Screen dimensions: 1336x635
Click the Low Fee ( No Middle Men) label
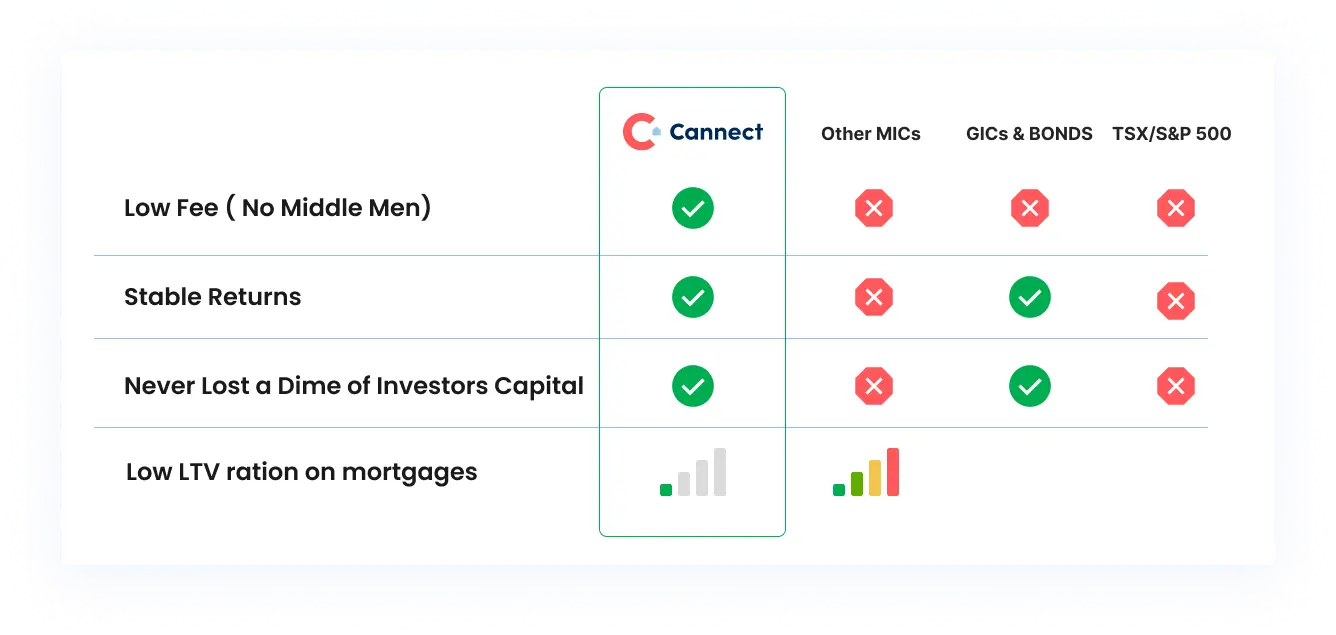point(278,208)
